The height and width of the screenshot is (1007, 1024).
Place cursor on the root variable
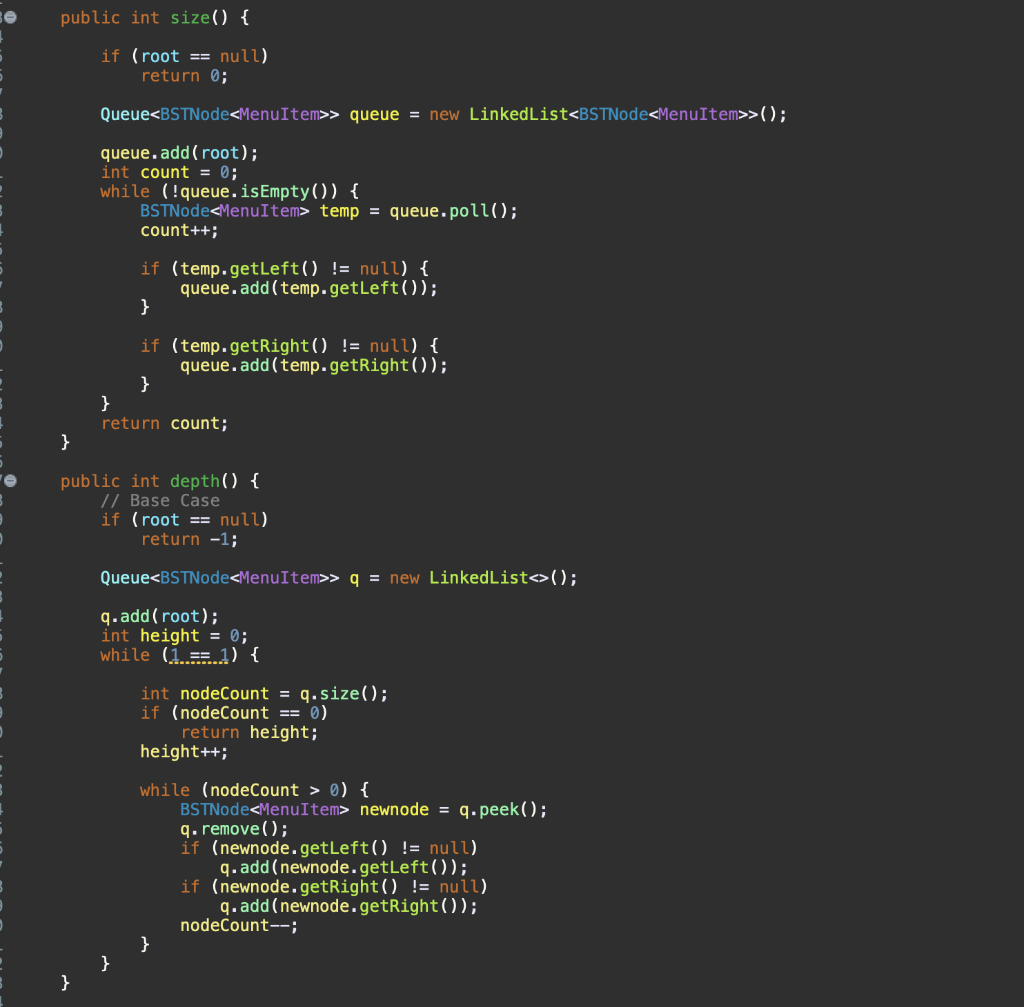point(160,56)
